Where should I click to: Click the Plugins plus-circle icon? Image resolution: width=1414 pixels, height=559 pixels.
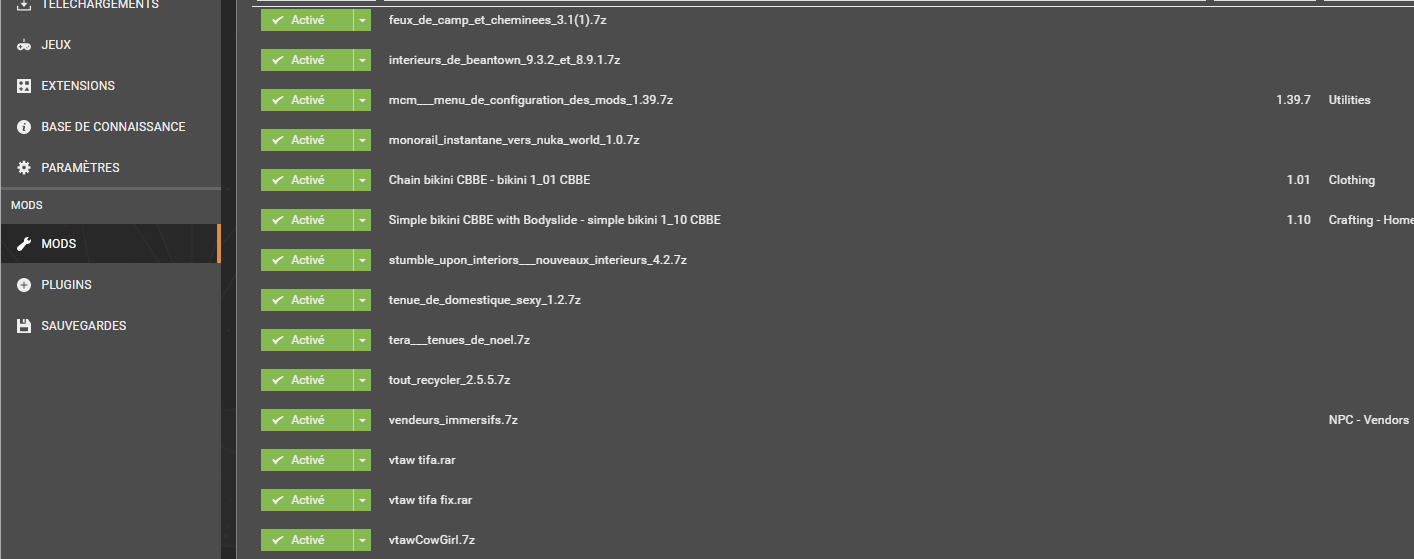[x=24, y=285]
